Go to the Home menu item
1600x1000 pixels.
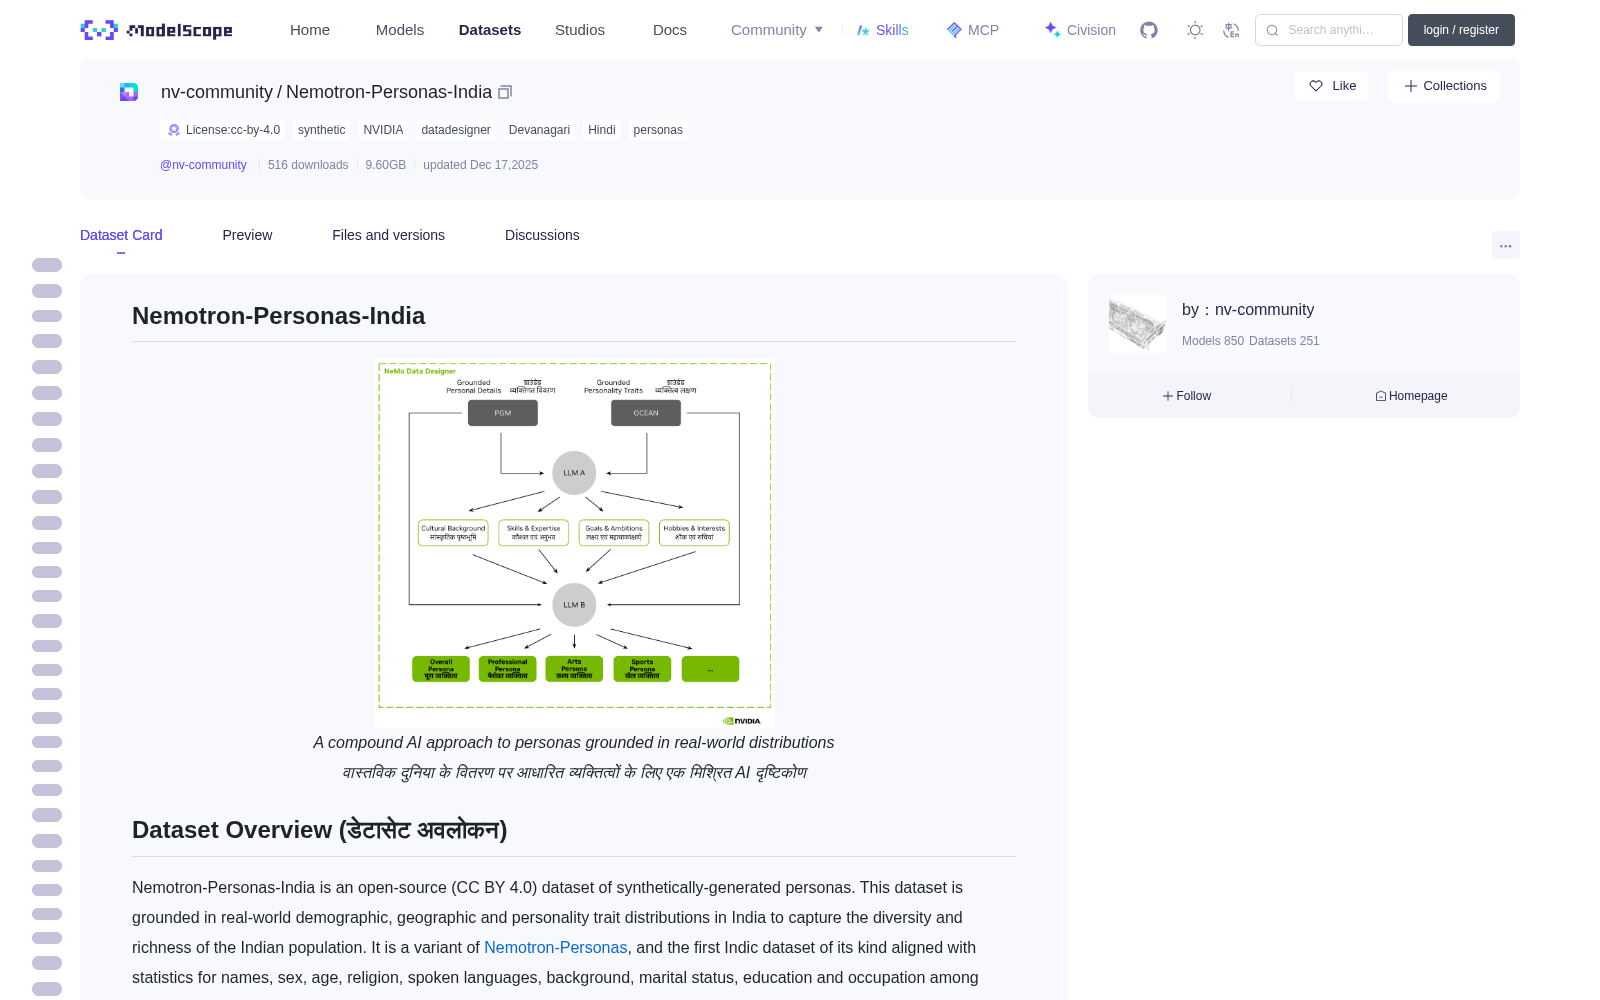310,30
